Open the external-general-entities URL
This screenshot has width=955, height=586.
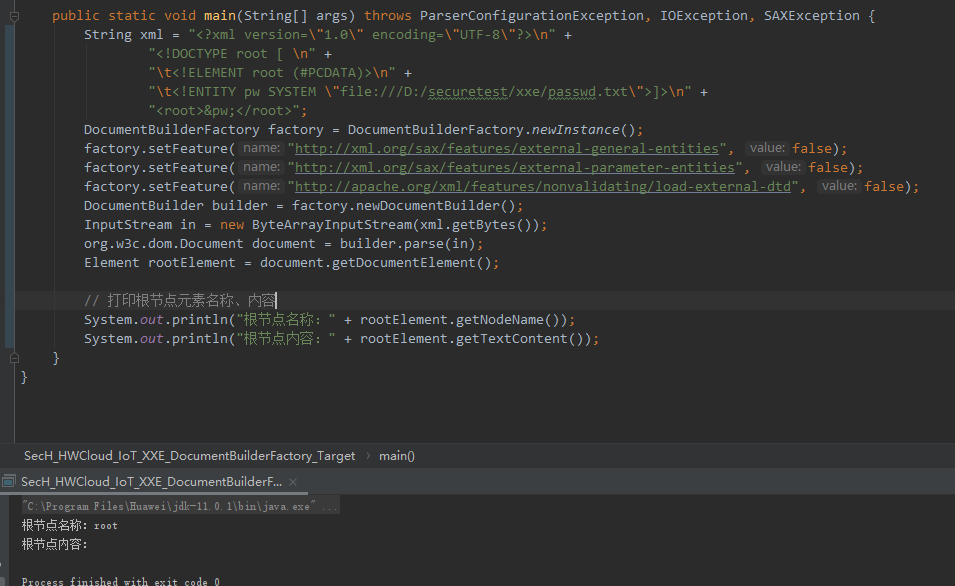[507, 149]
